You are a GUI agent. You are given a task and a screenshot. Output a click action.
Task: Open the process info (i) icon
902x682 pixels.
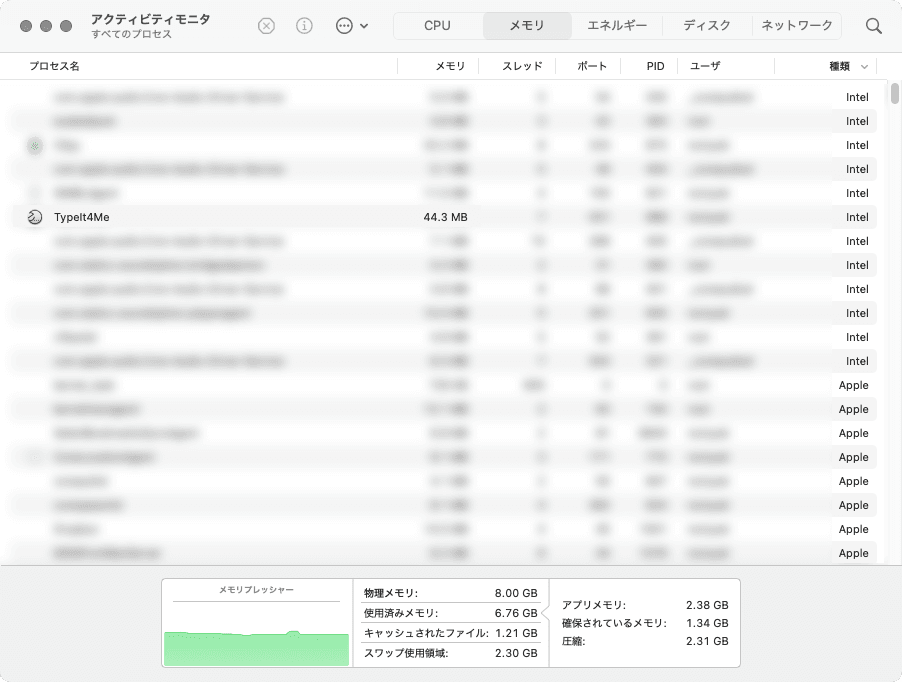304,26
